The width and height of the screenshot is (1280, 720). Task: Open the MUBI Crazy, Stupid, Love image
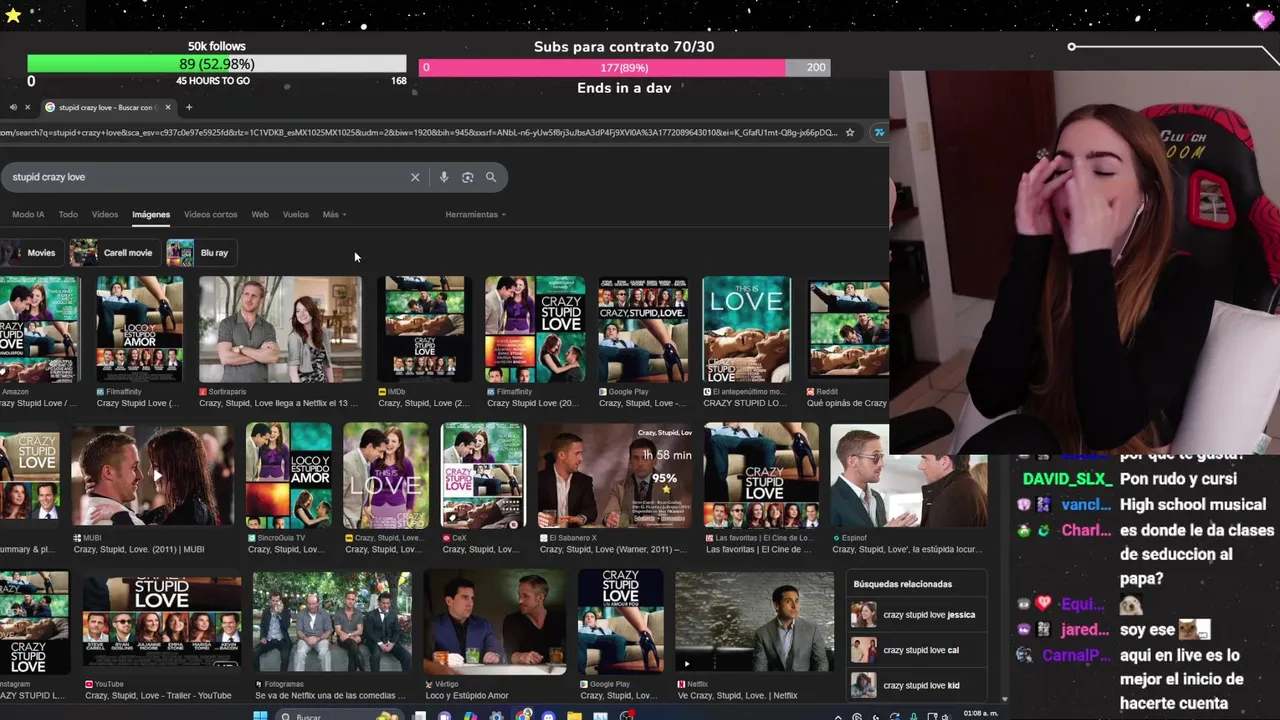[x=153, y=476]
